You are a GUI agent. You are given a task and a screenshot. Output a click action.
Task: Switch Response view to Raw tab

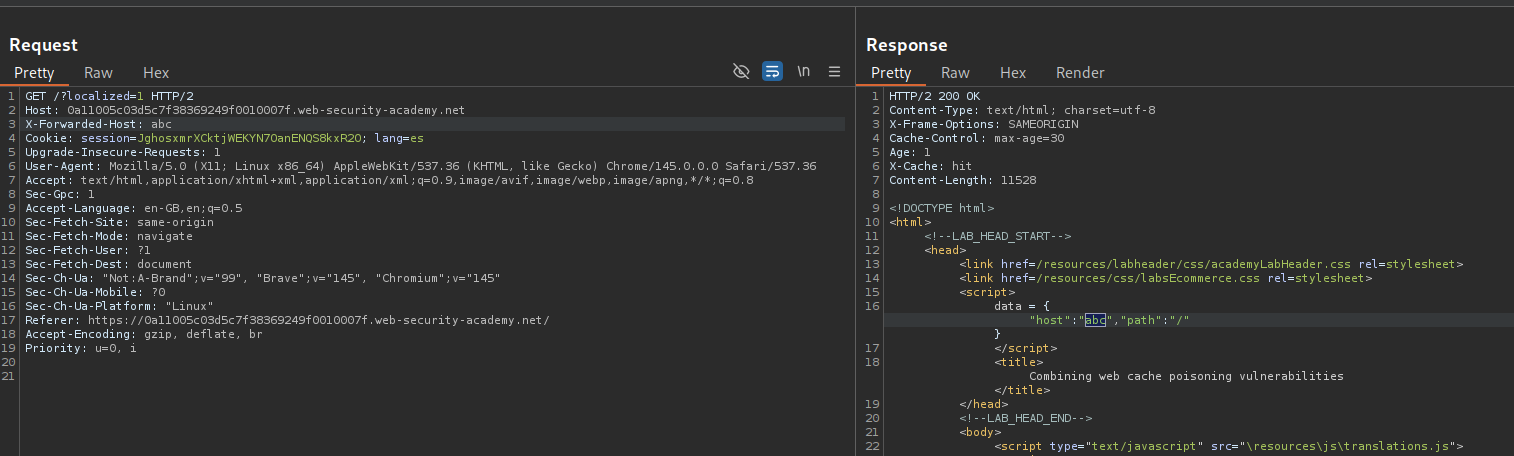point(955,72)
